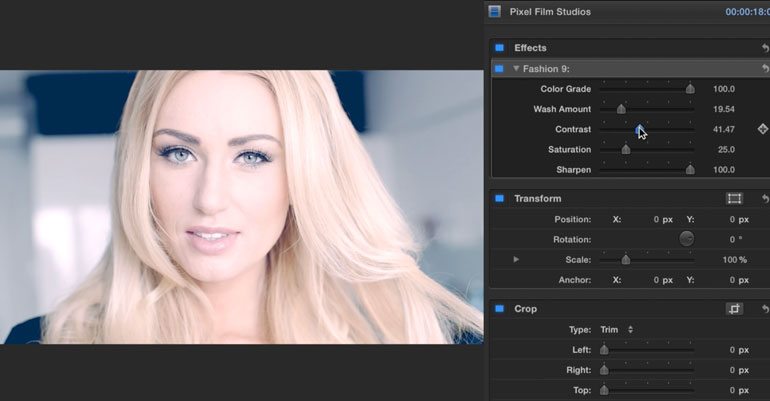
Task: Click the Saturation value 25.0
Action: [x=726, y=149]
